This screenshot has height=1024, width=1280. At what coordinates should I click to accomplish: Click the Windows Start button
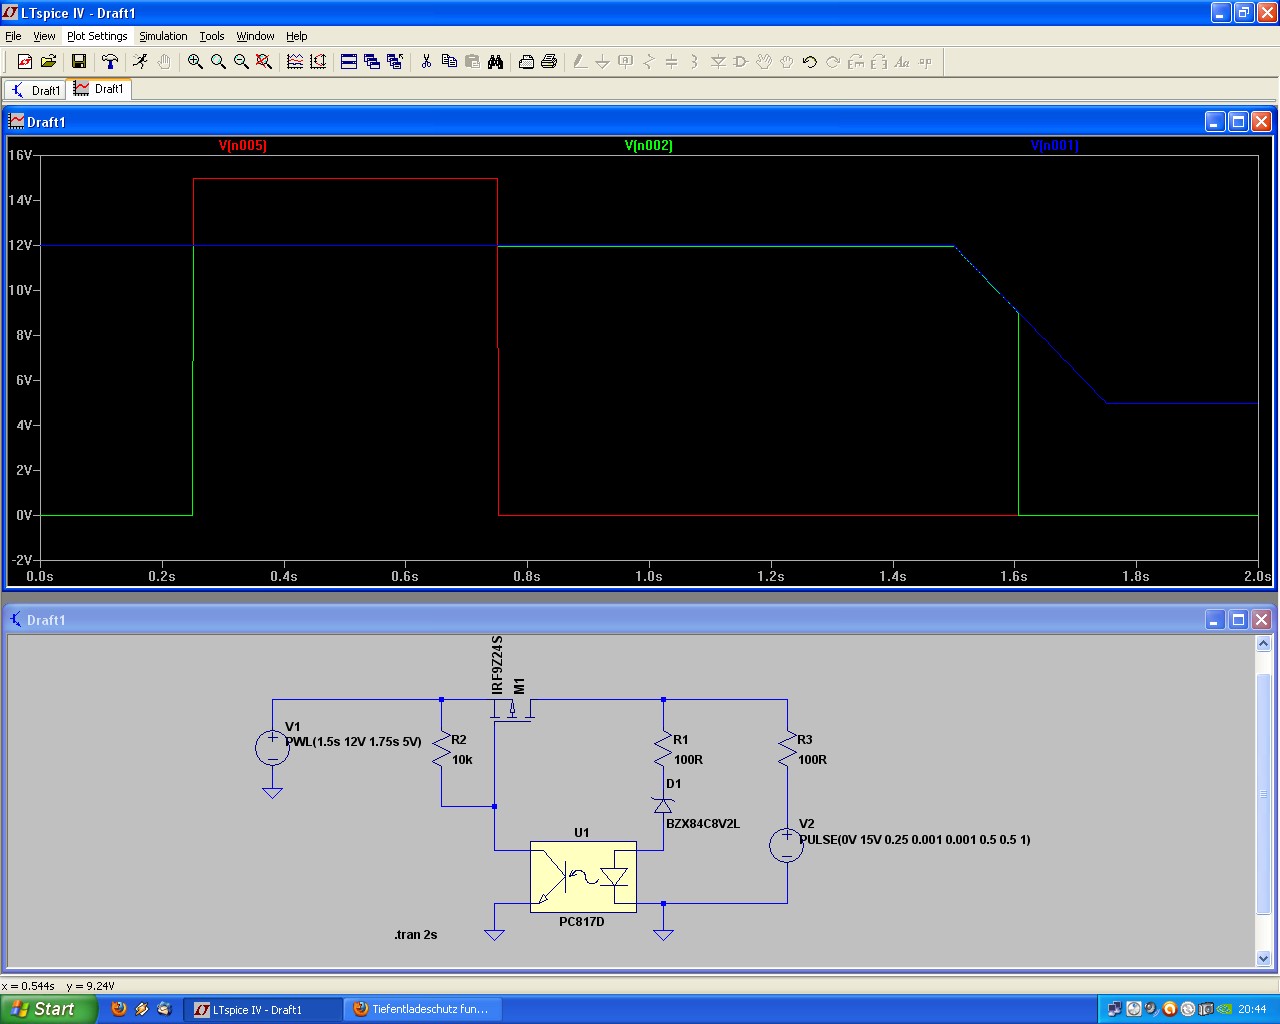(x=48, y=1009)
